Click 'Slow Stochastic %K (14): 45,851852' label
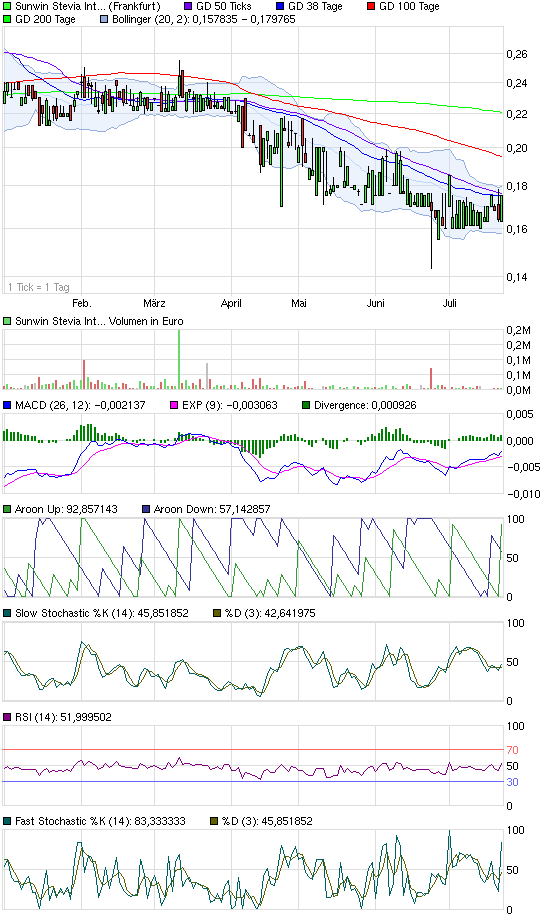Image resolution: width=545 pixels, height=918 pixels. [102, 613]
